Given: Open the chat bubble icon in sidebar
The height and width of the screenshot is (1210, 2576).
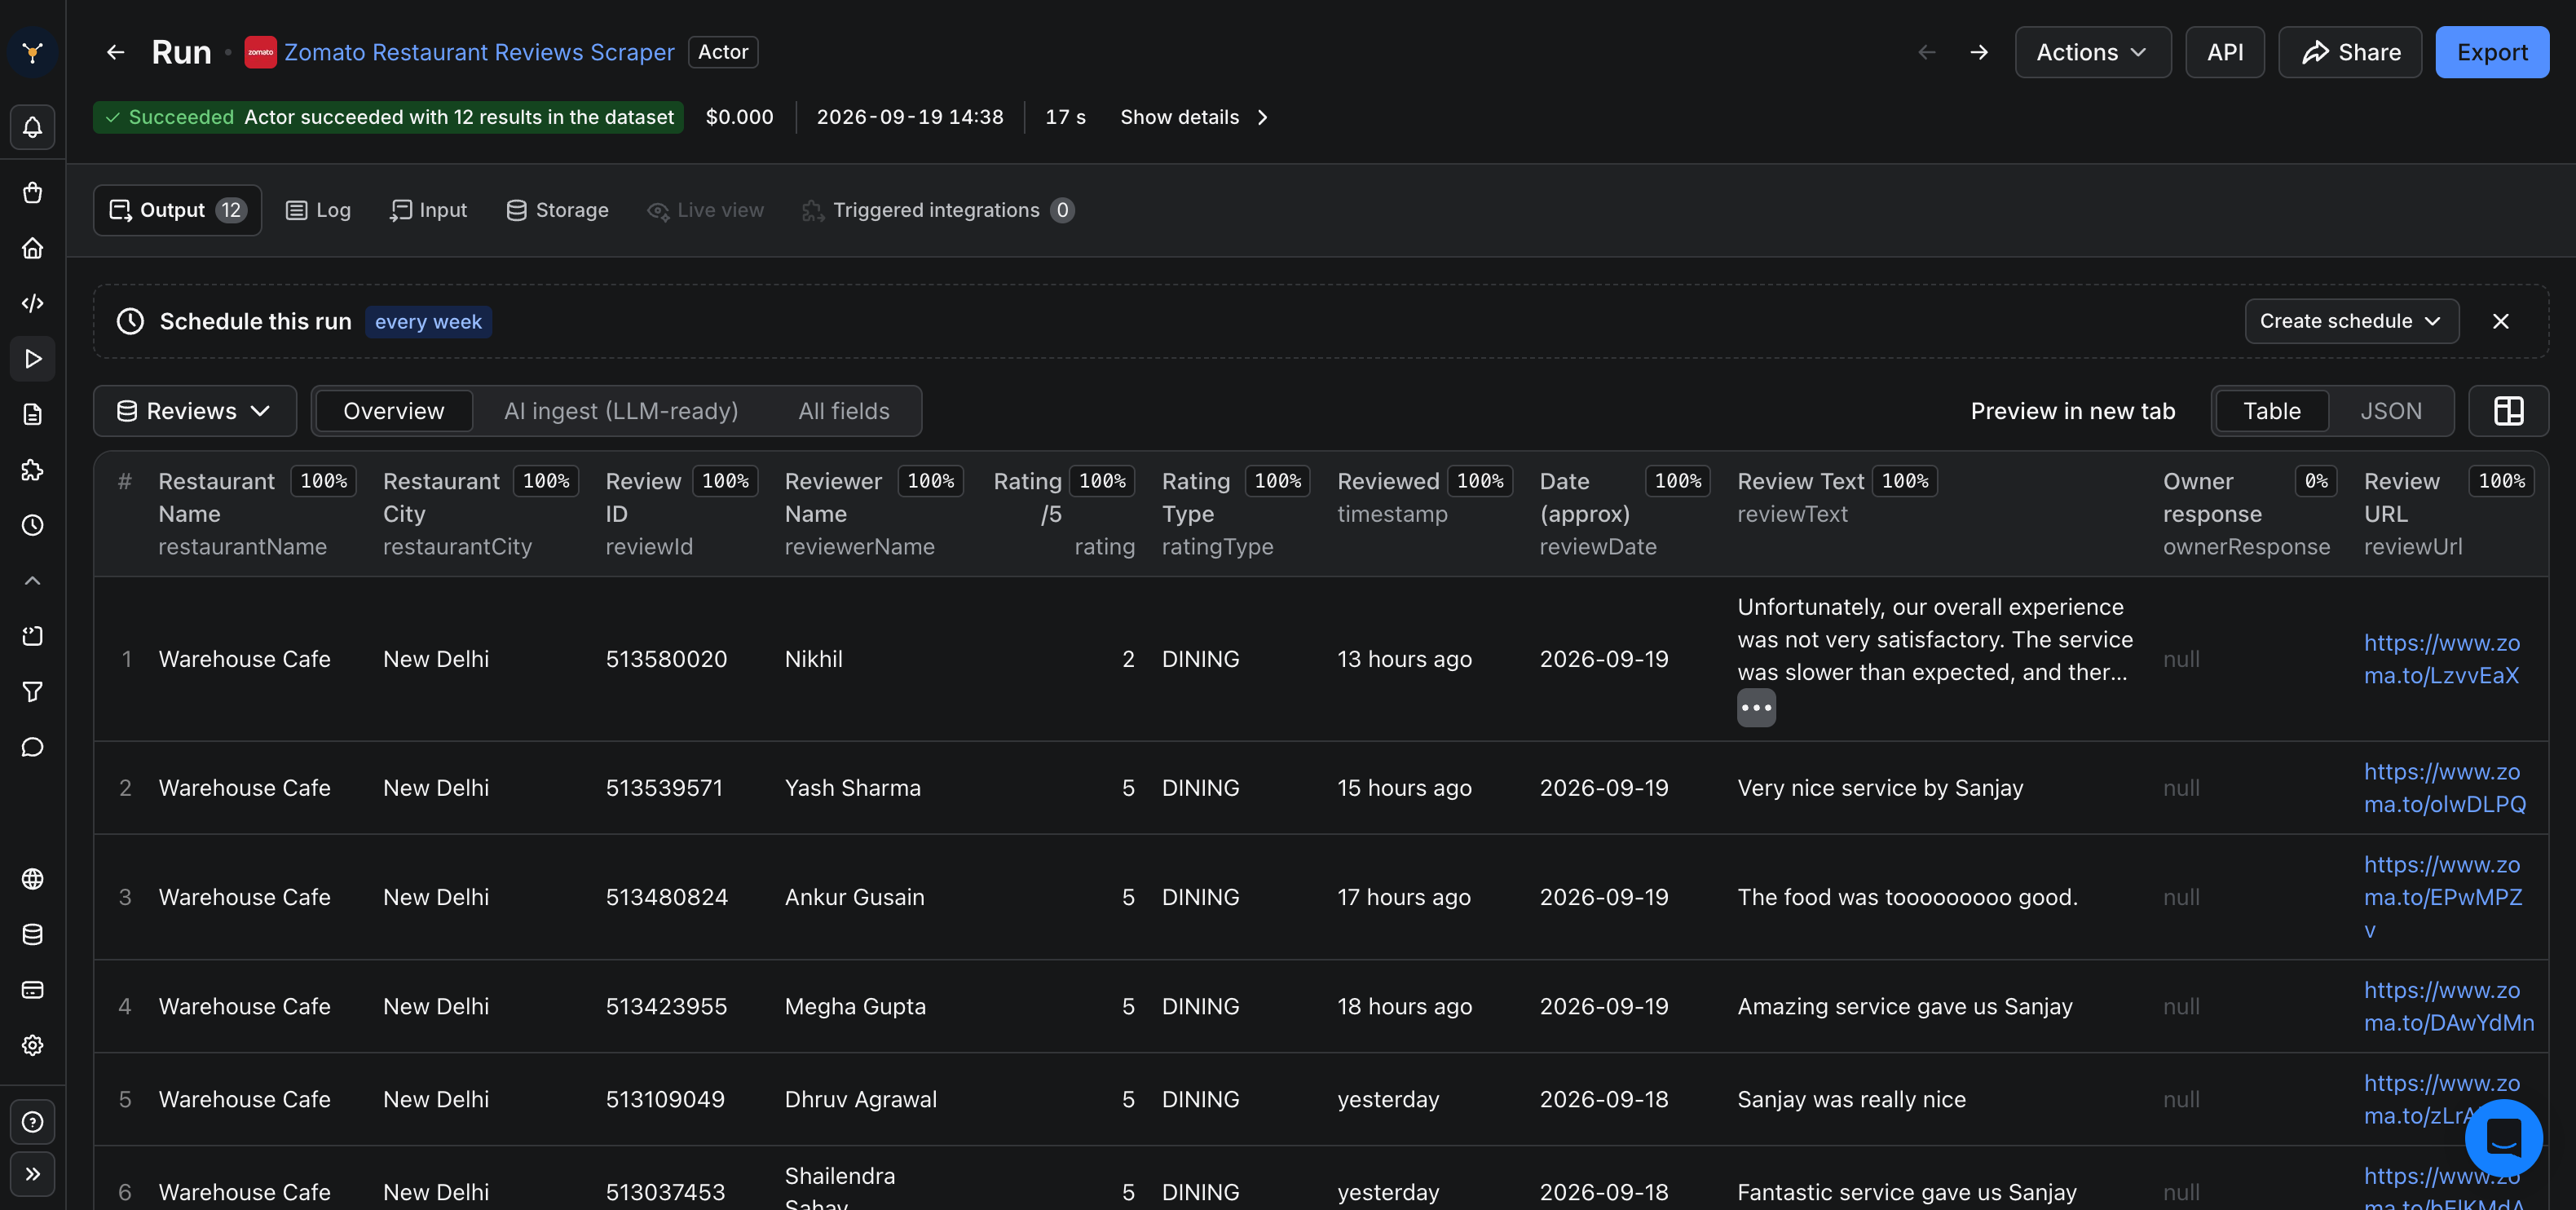Looking at the screenshot, I should coord(32,748).
